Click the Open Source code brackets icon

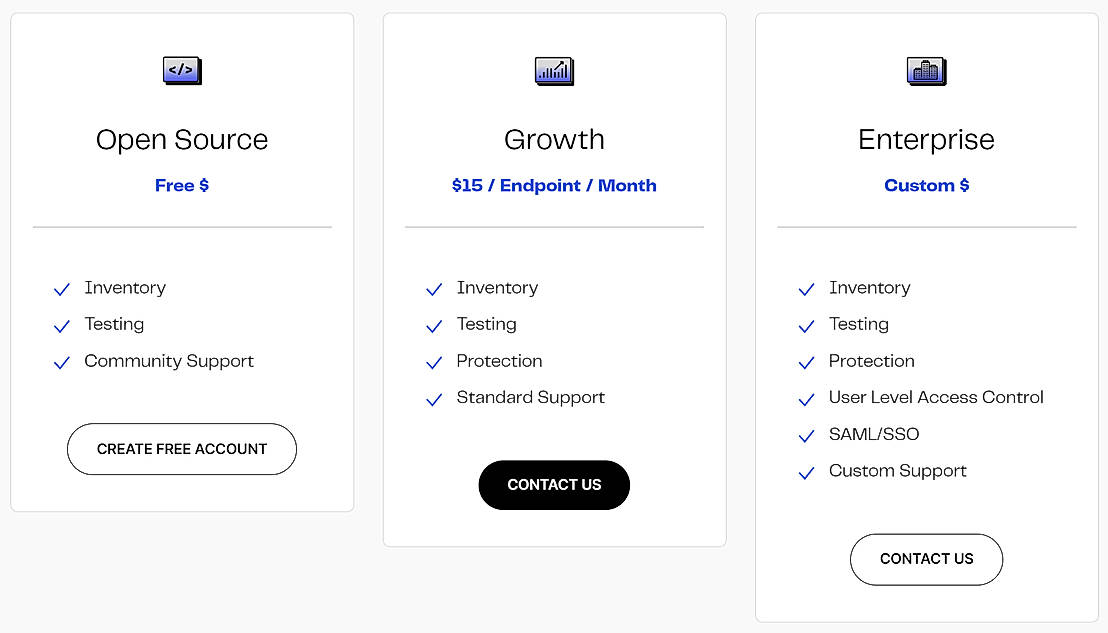pyautogui.click(x=182, y=71)
